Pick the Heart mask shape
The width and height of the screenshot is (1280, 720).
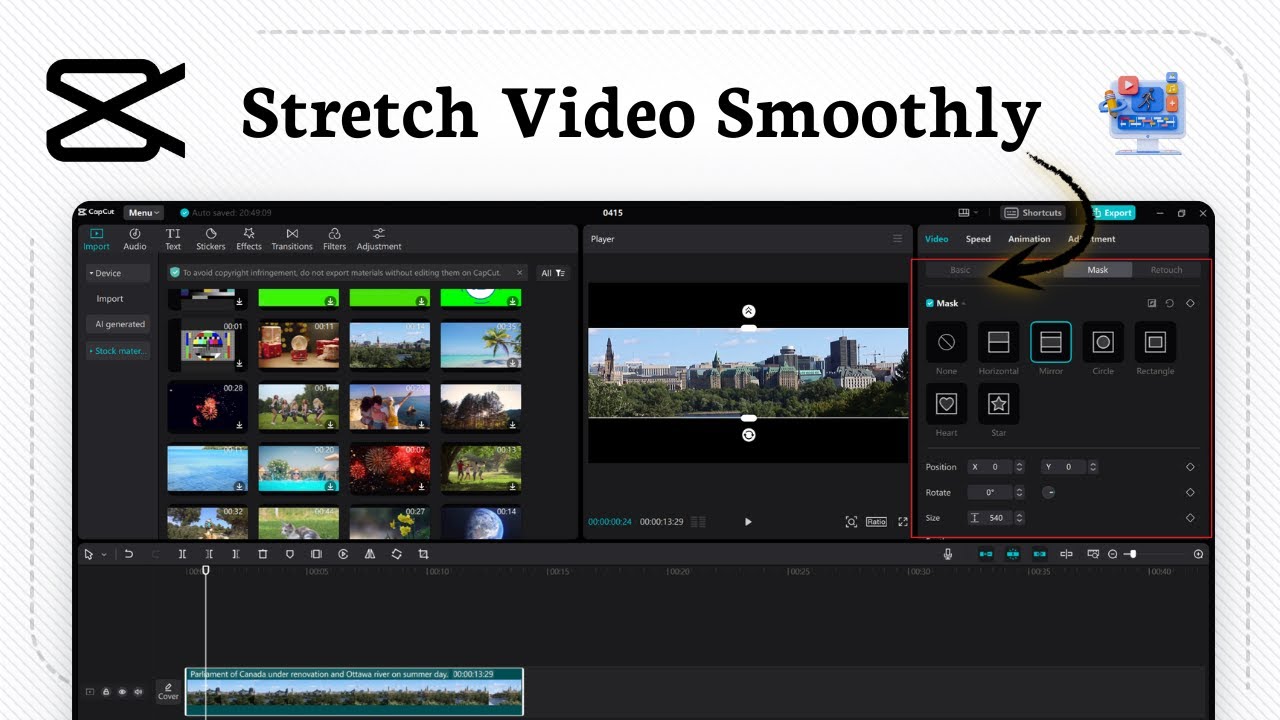[x=946, y=404]
